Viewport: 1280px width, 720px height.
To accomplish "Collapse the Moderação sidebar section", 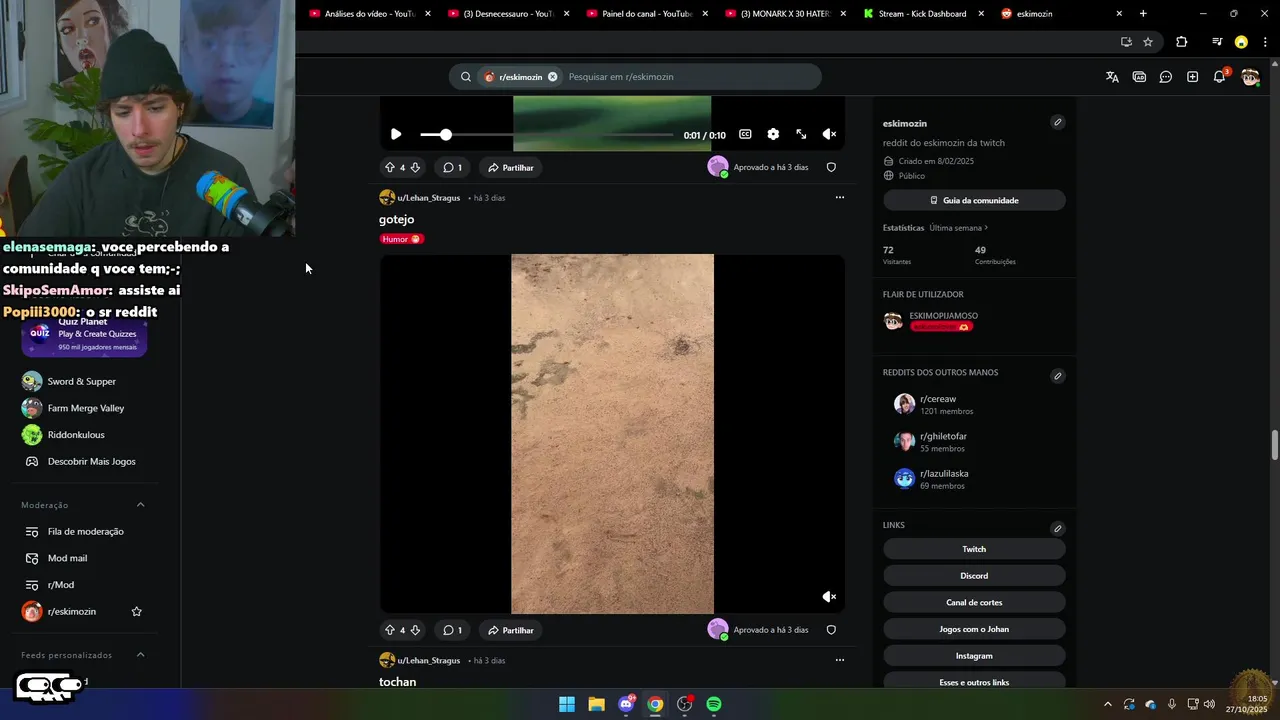I will pyautogui.click(x=140, y=505).
